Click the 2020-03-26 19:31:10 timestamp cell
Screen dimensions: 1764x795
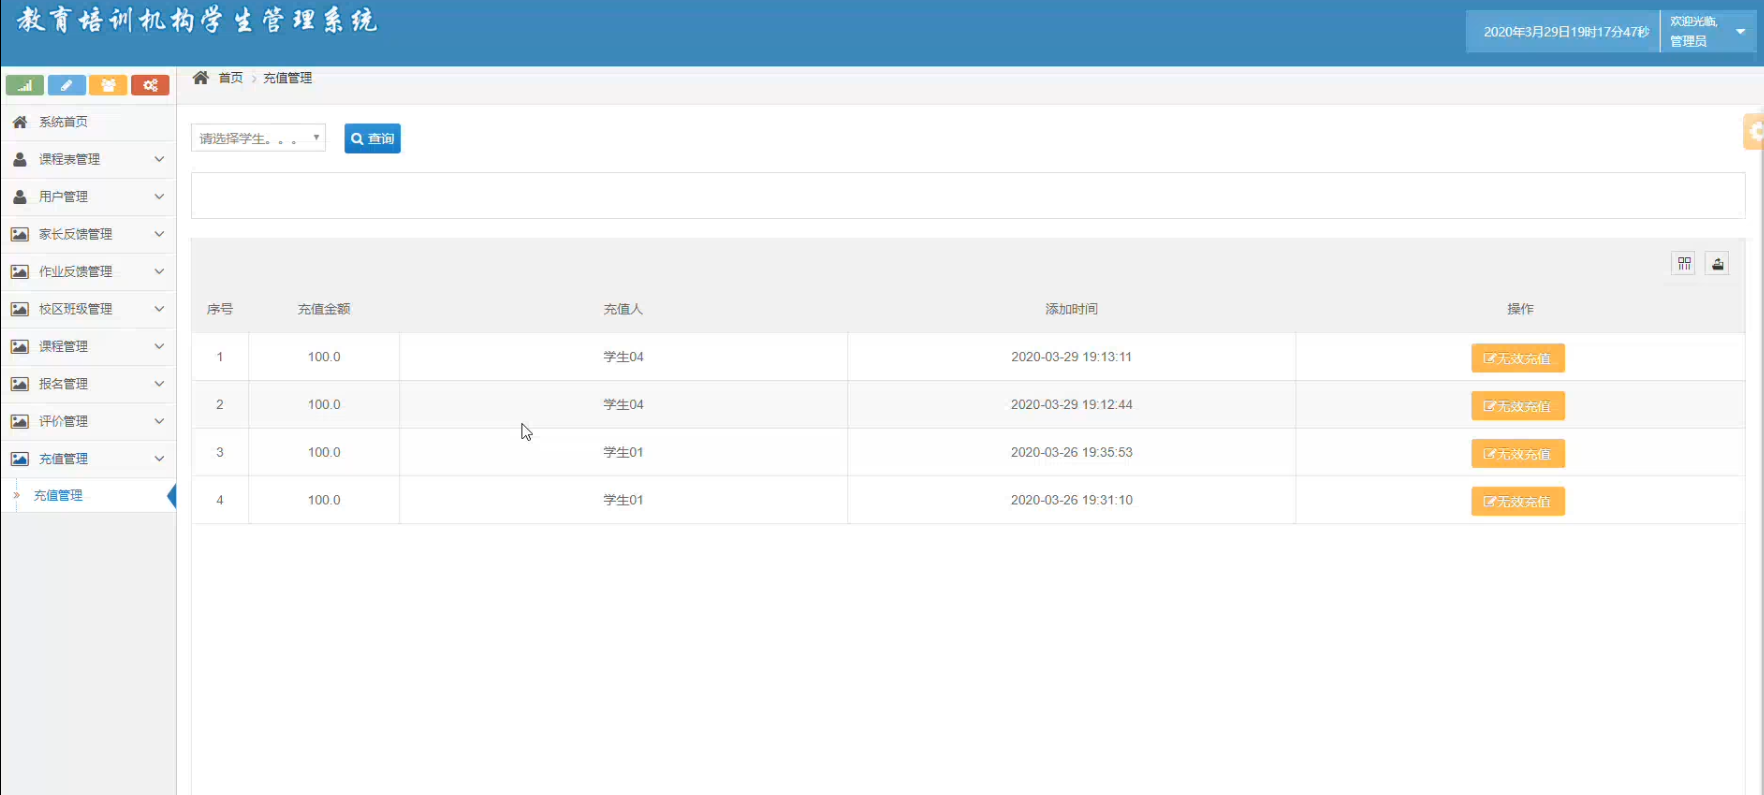pos(1071,500)
